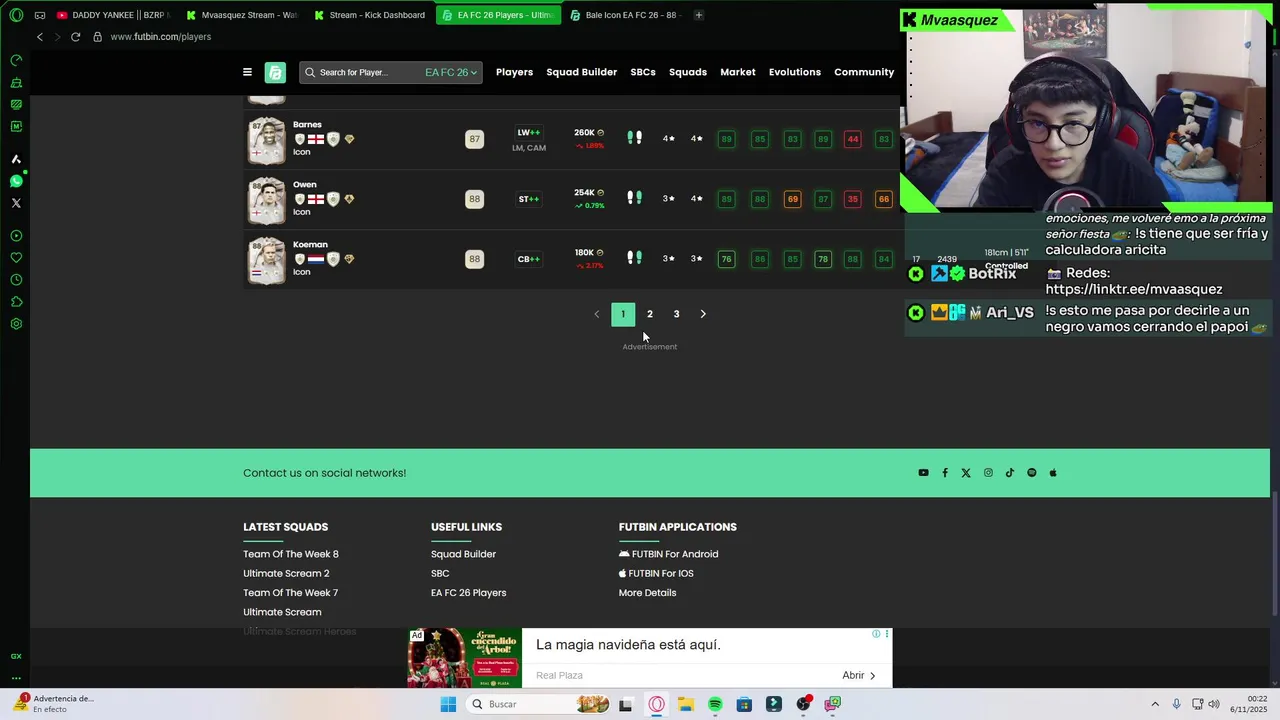Open Windows Start menu
The image size is (1280, 720).
tap(448, 704)
